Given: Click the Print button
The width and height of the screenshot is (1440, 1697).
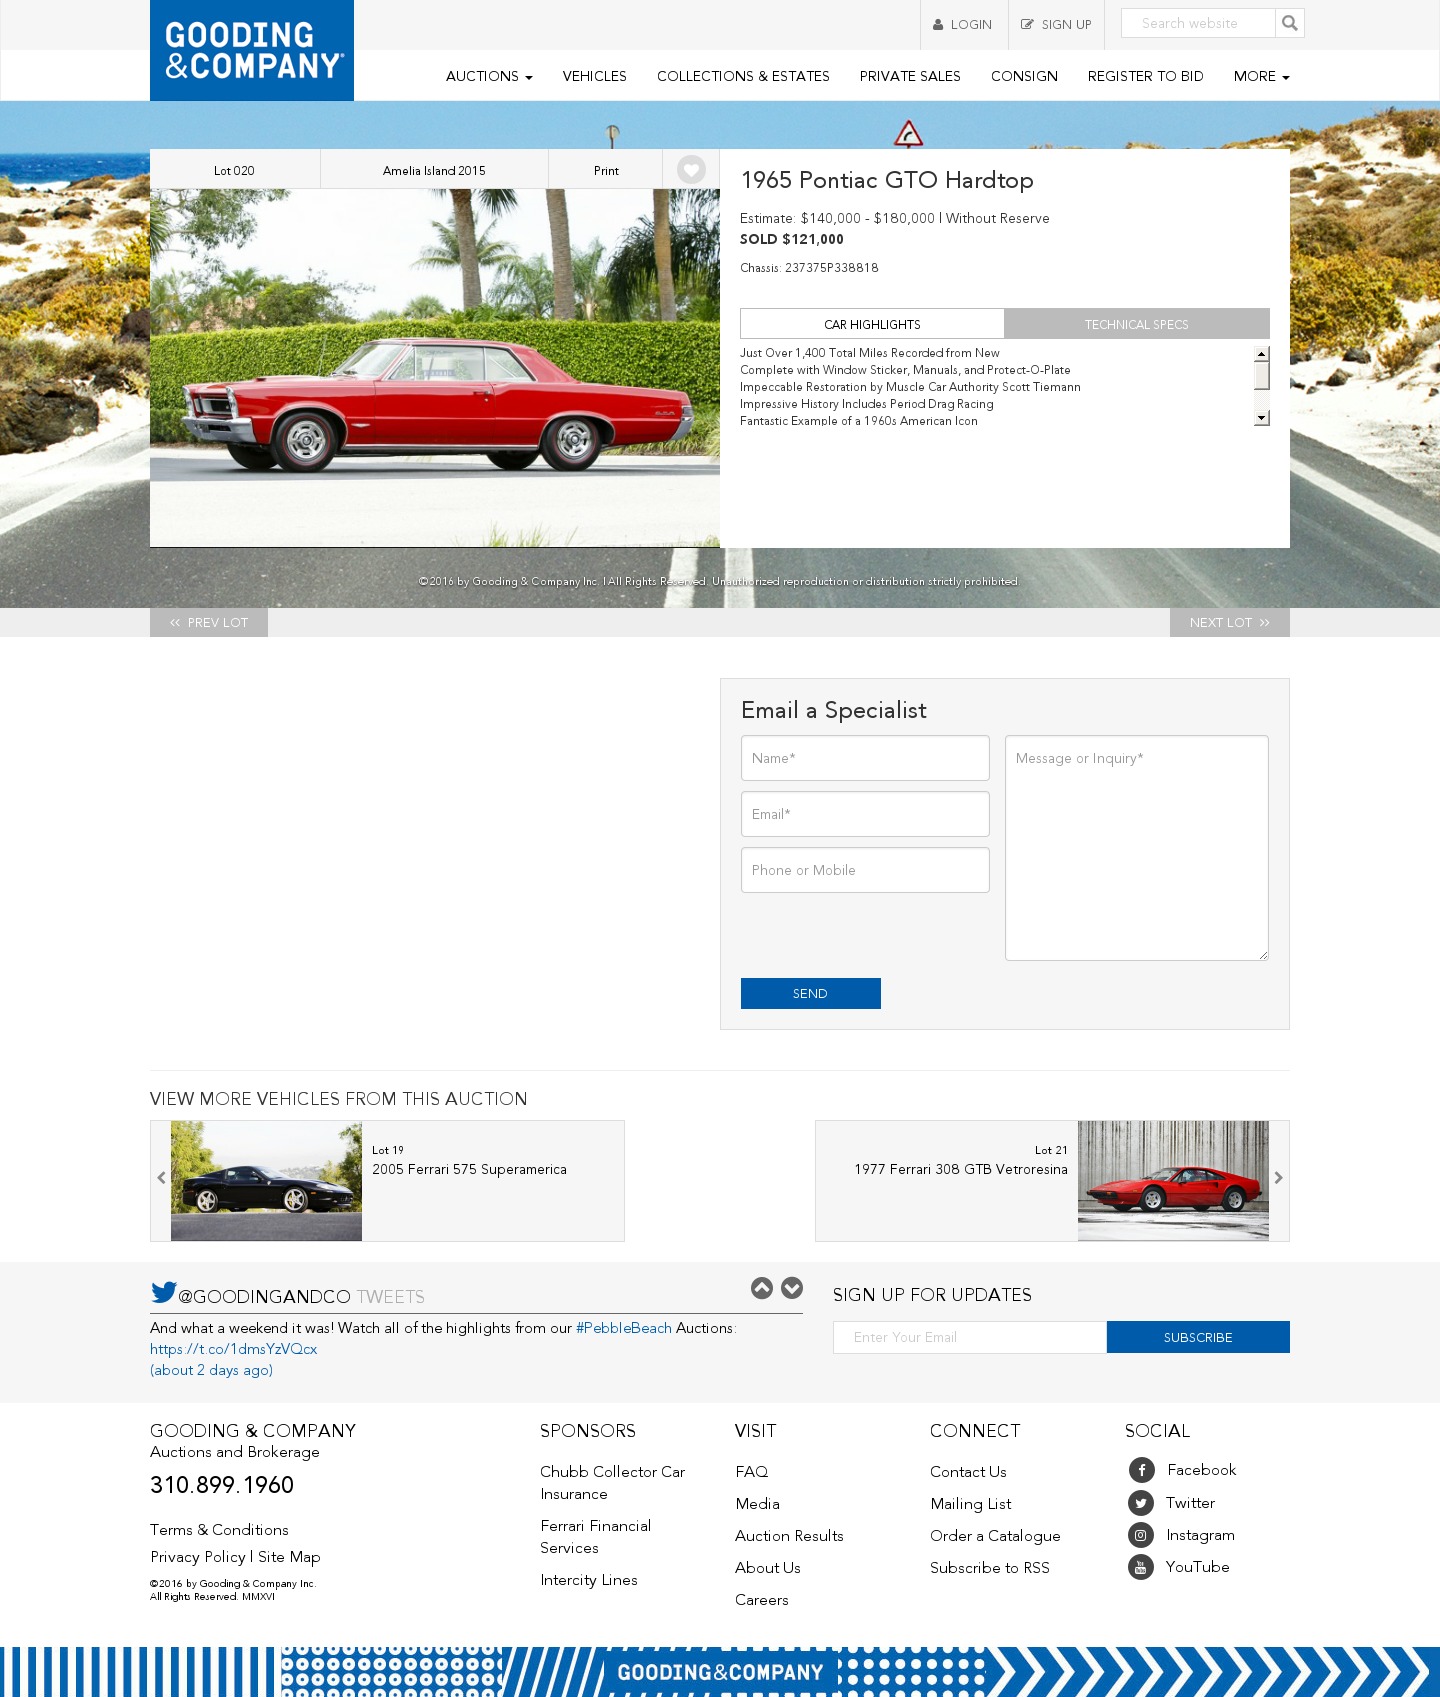Looking at the screenshot, I should click(x=606, y=170).
